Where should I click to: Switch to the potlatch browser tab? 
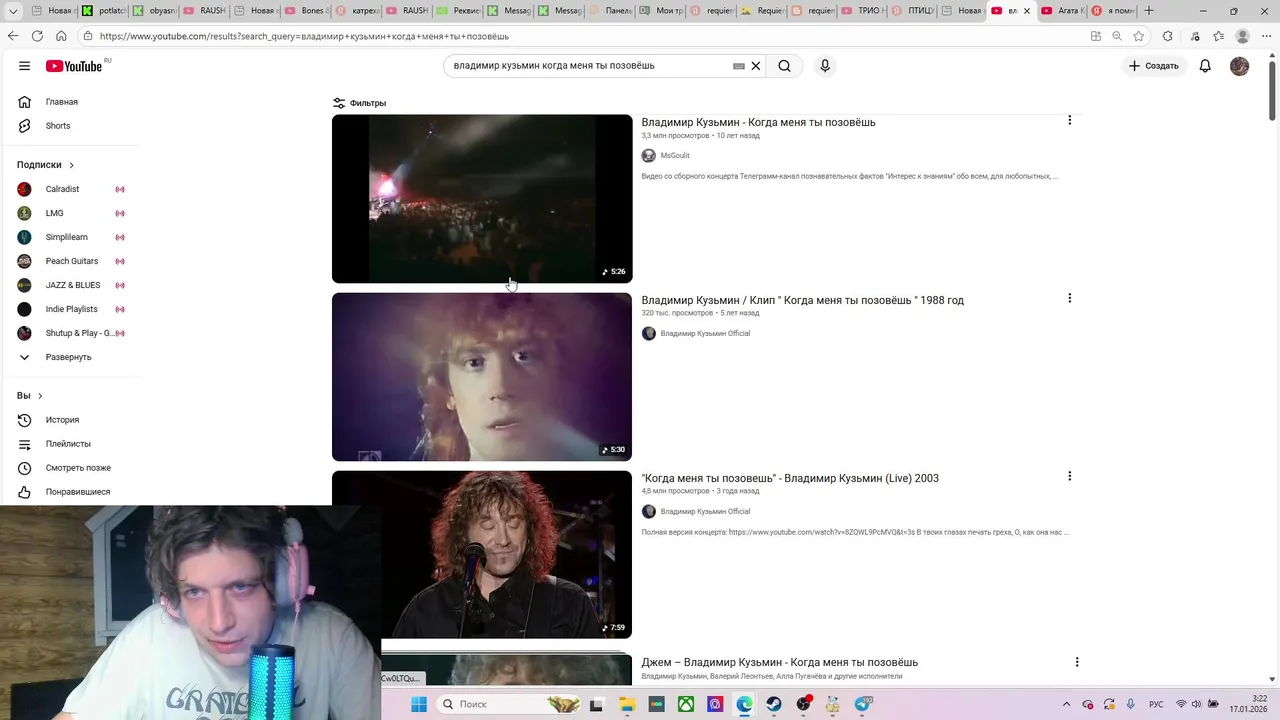tap(104, 11)
